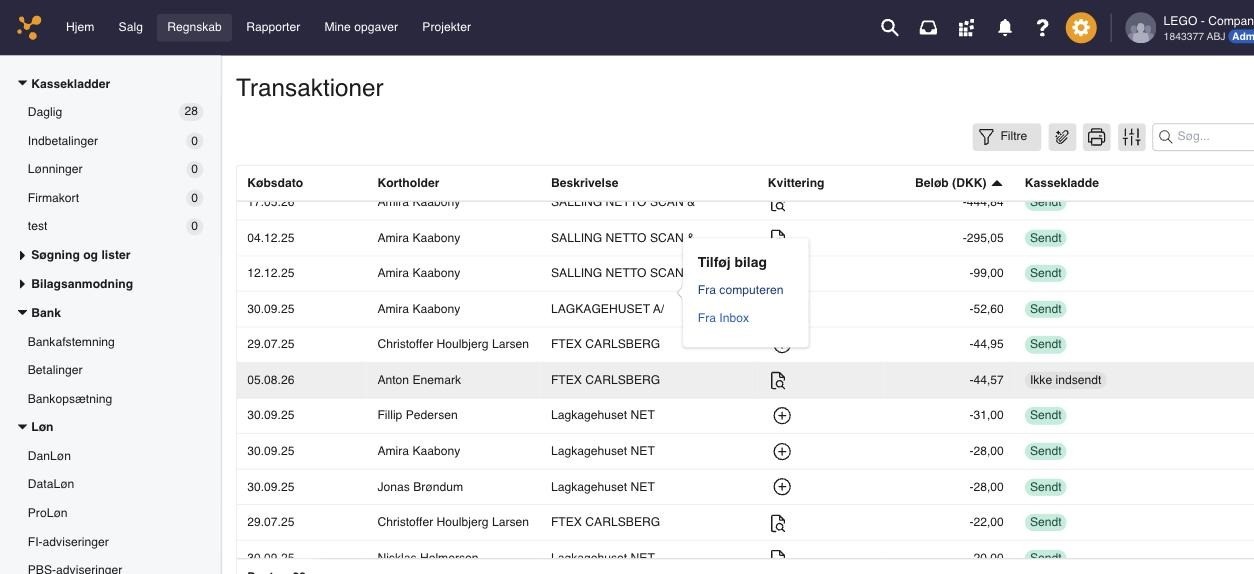Screen dimensions: 1254x574
Task: Go to Bankafstemning
Action: coord(71,342)
